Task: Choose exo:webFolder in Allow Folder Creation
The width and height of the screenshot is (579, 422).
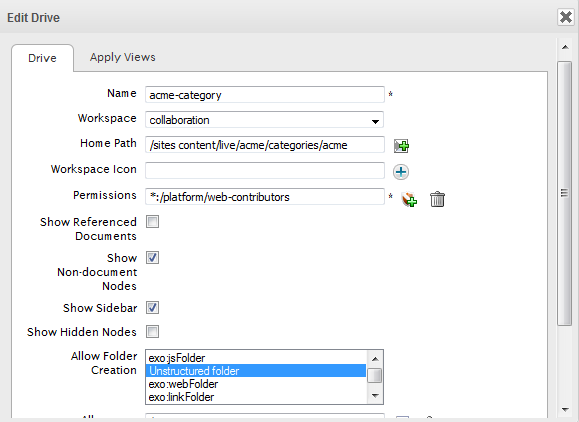Action: pos(256,384)
